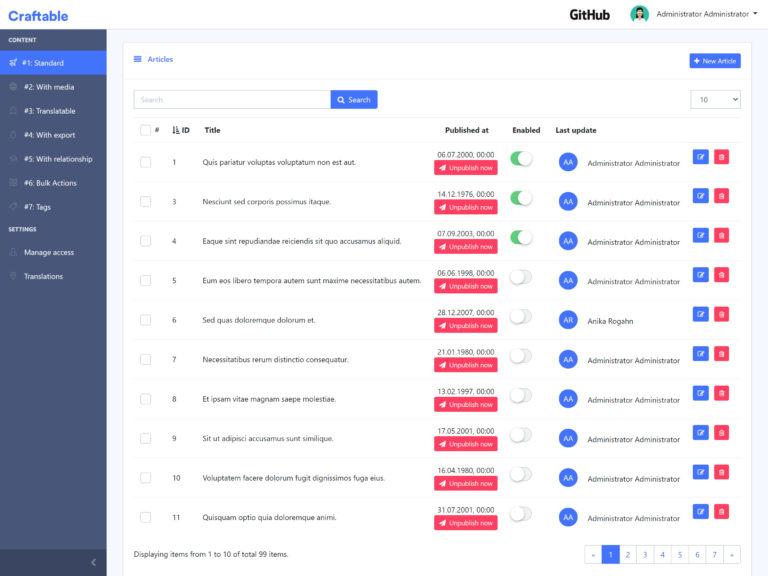Open the administrator profile avatar
The width and height of the screenshot is (768, 576).
pos(639,14)
